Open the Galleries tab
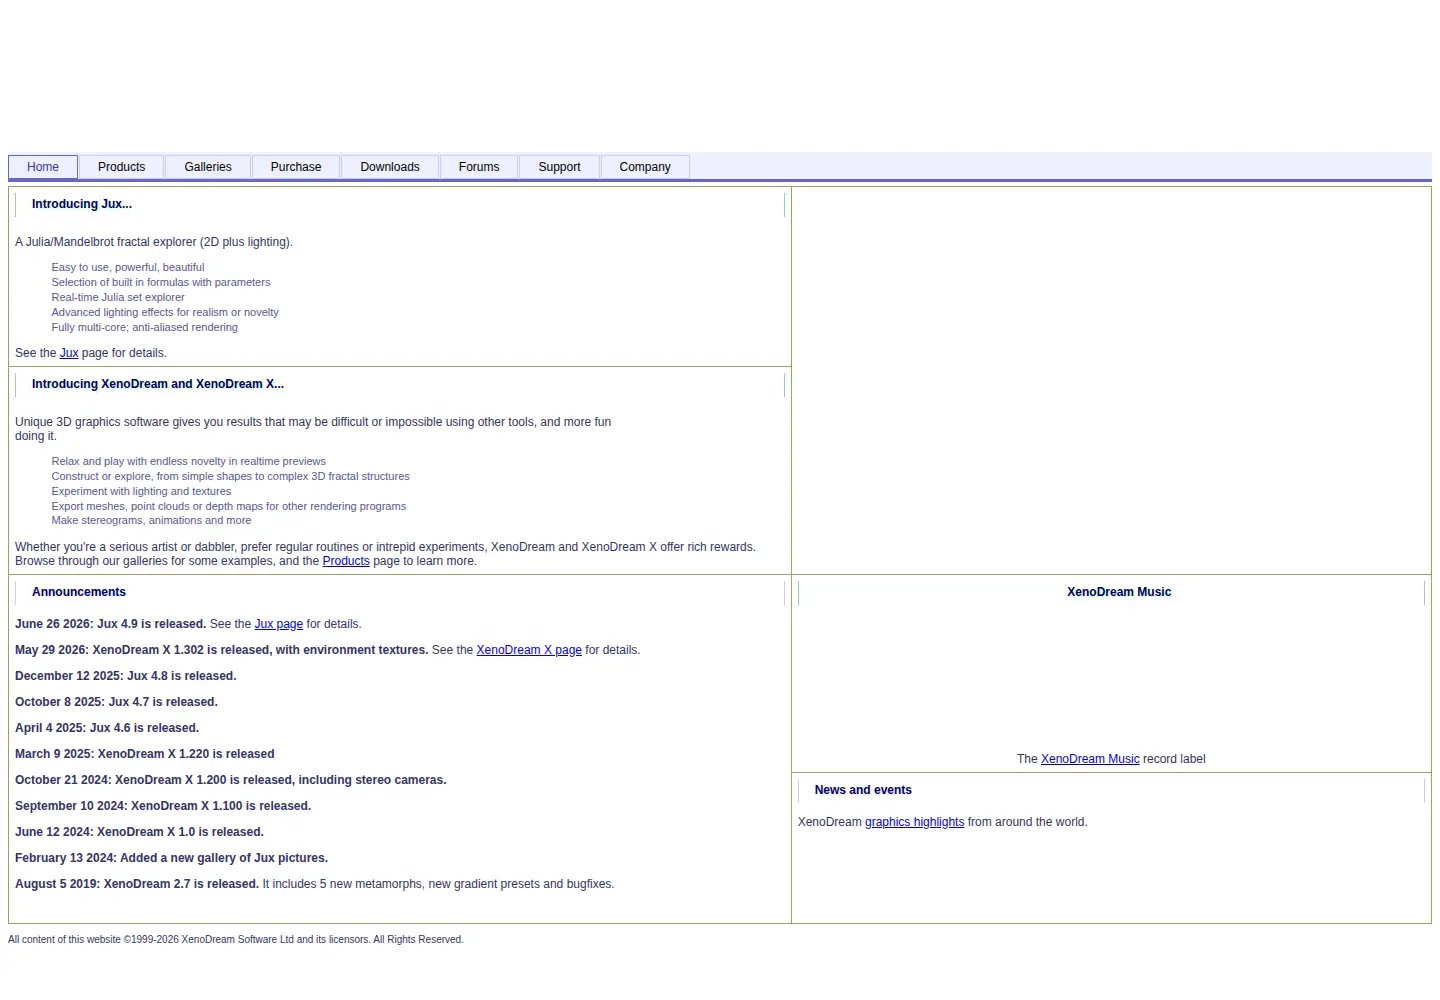The image size is (1440, 1000). 208,167
